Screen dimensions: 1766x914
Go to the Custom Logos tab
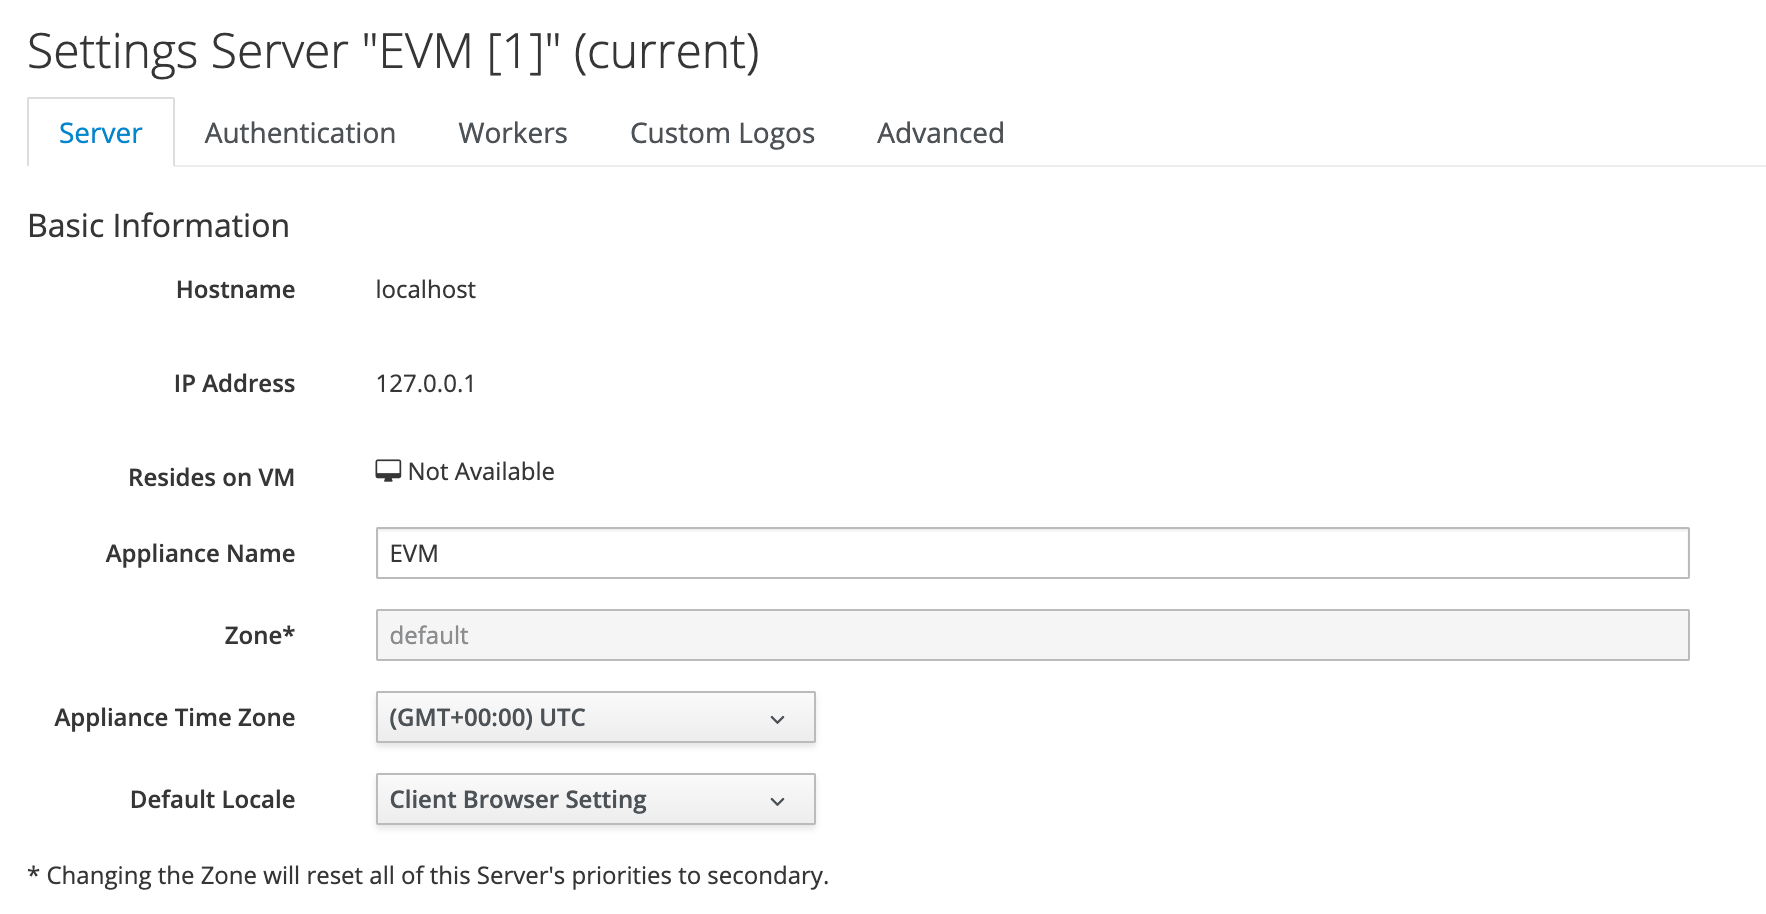pyautogui.click(x=722, y=133)
